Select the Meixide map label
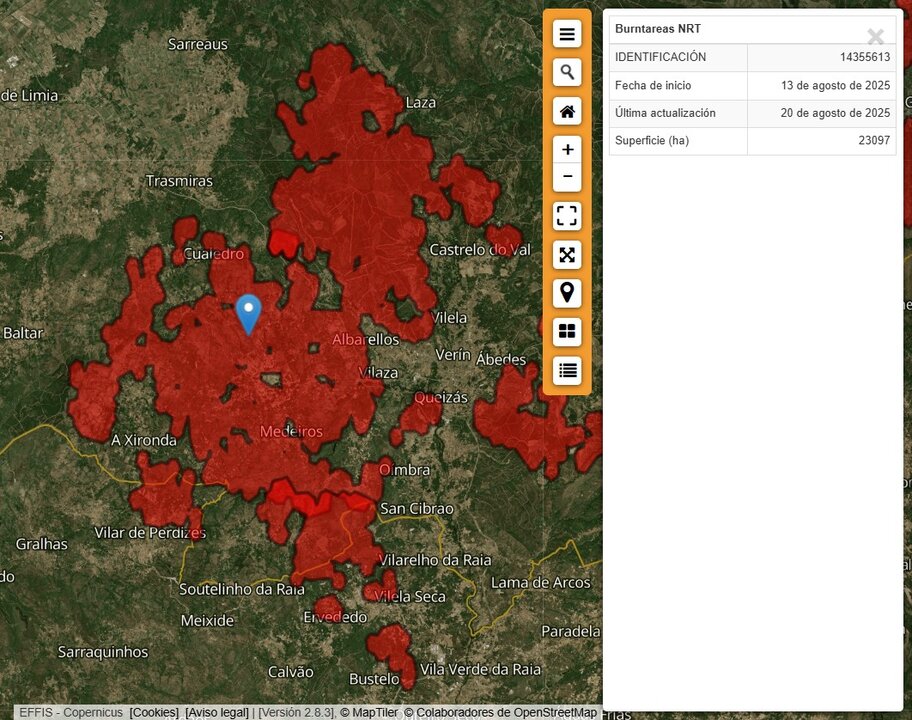This screenshot has width=912, height=720. (x=207, y=621)
